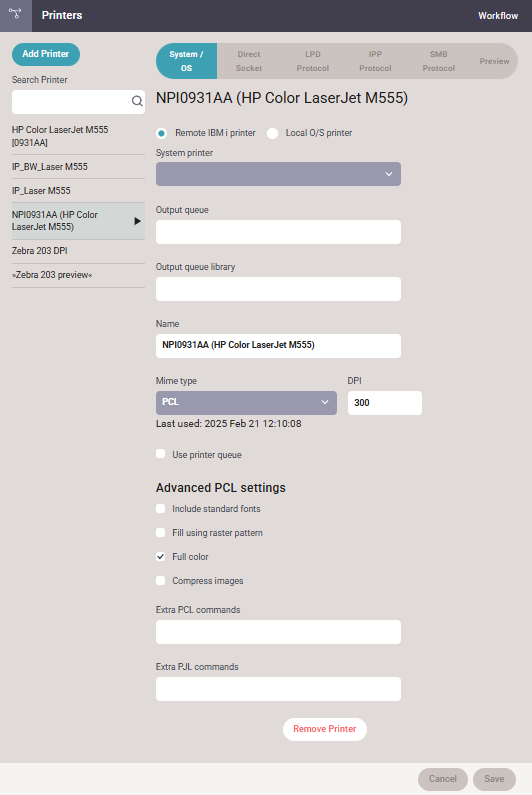Open the Mime type PCL dropdown

tap(246, 403)
